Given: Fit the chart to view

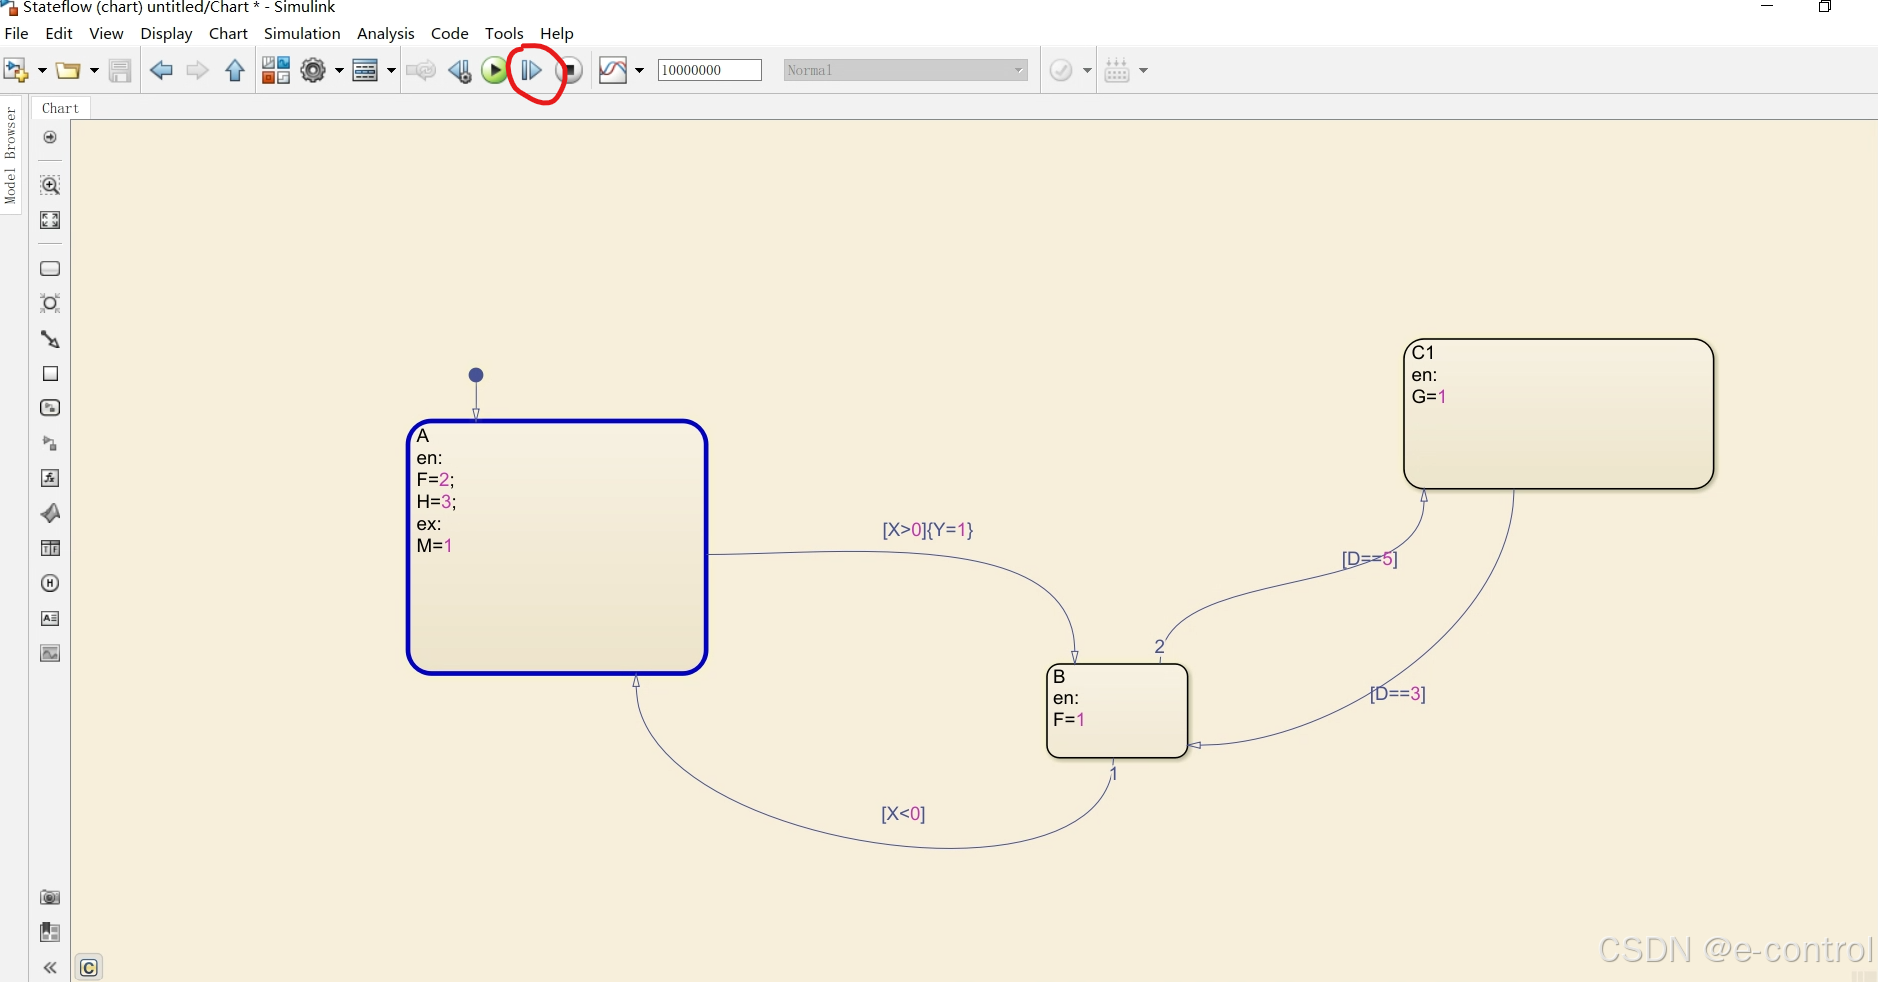Looking at the screenshot, I should (x=49, y=220).
